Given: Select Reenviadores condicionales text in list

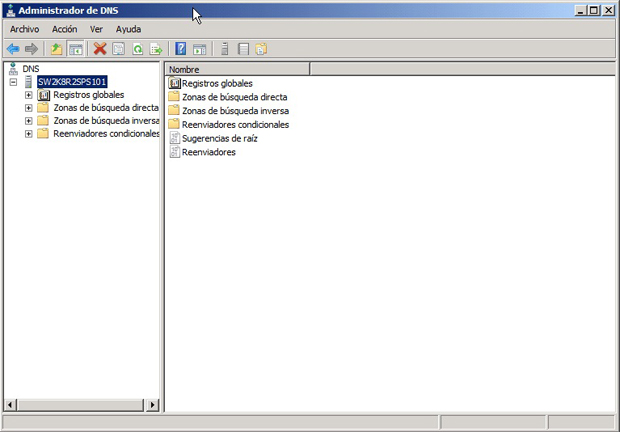Looking at the screenshot, I should [x=235, y=125].
